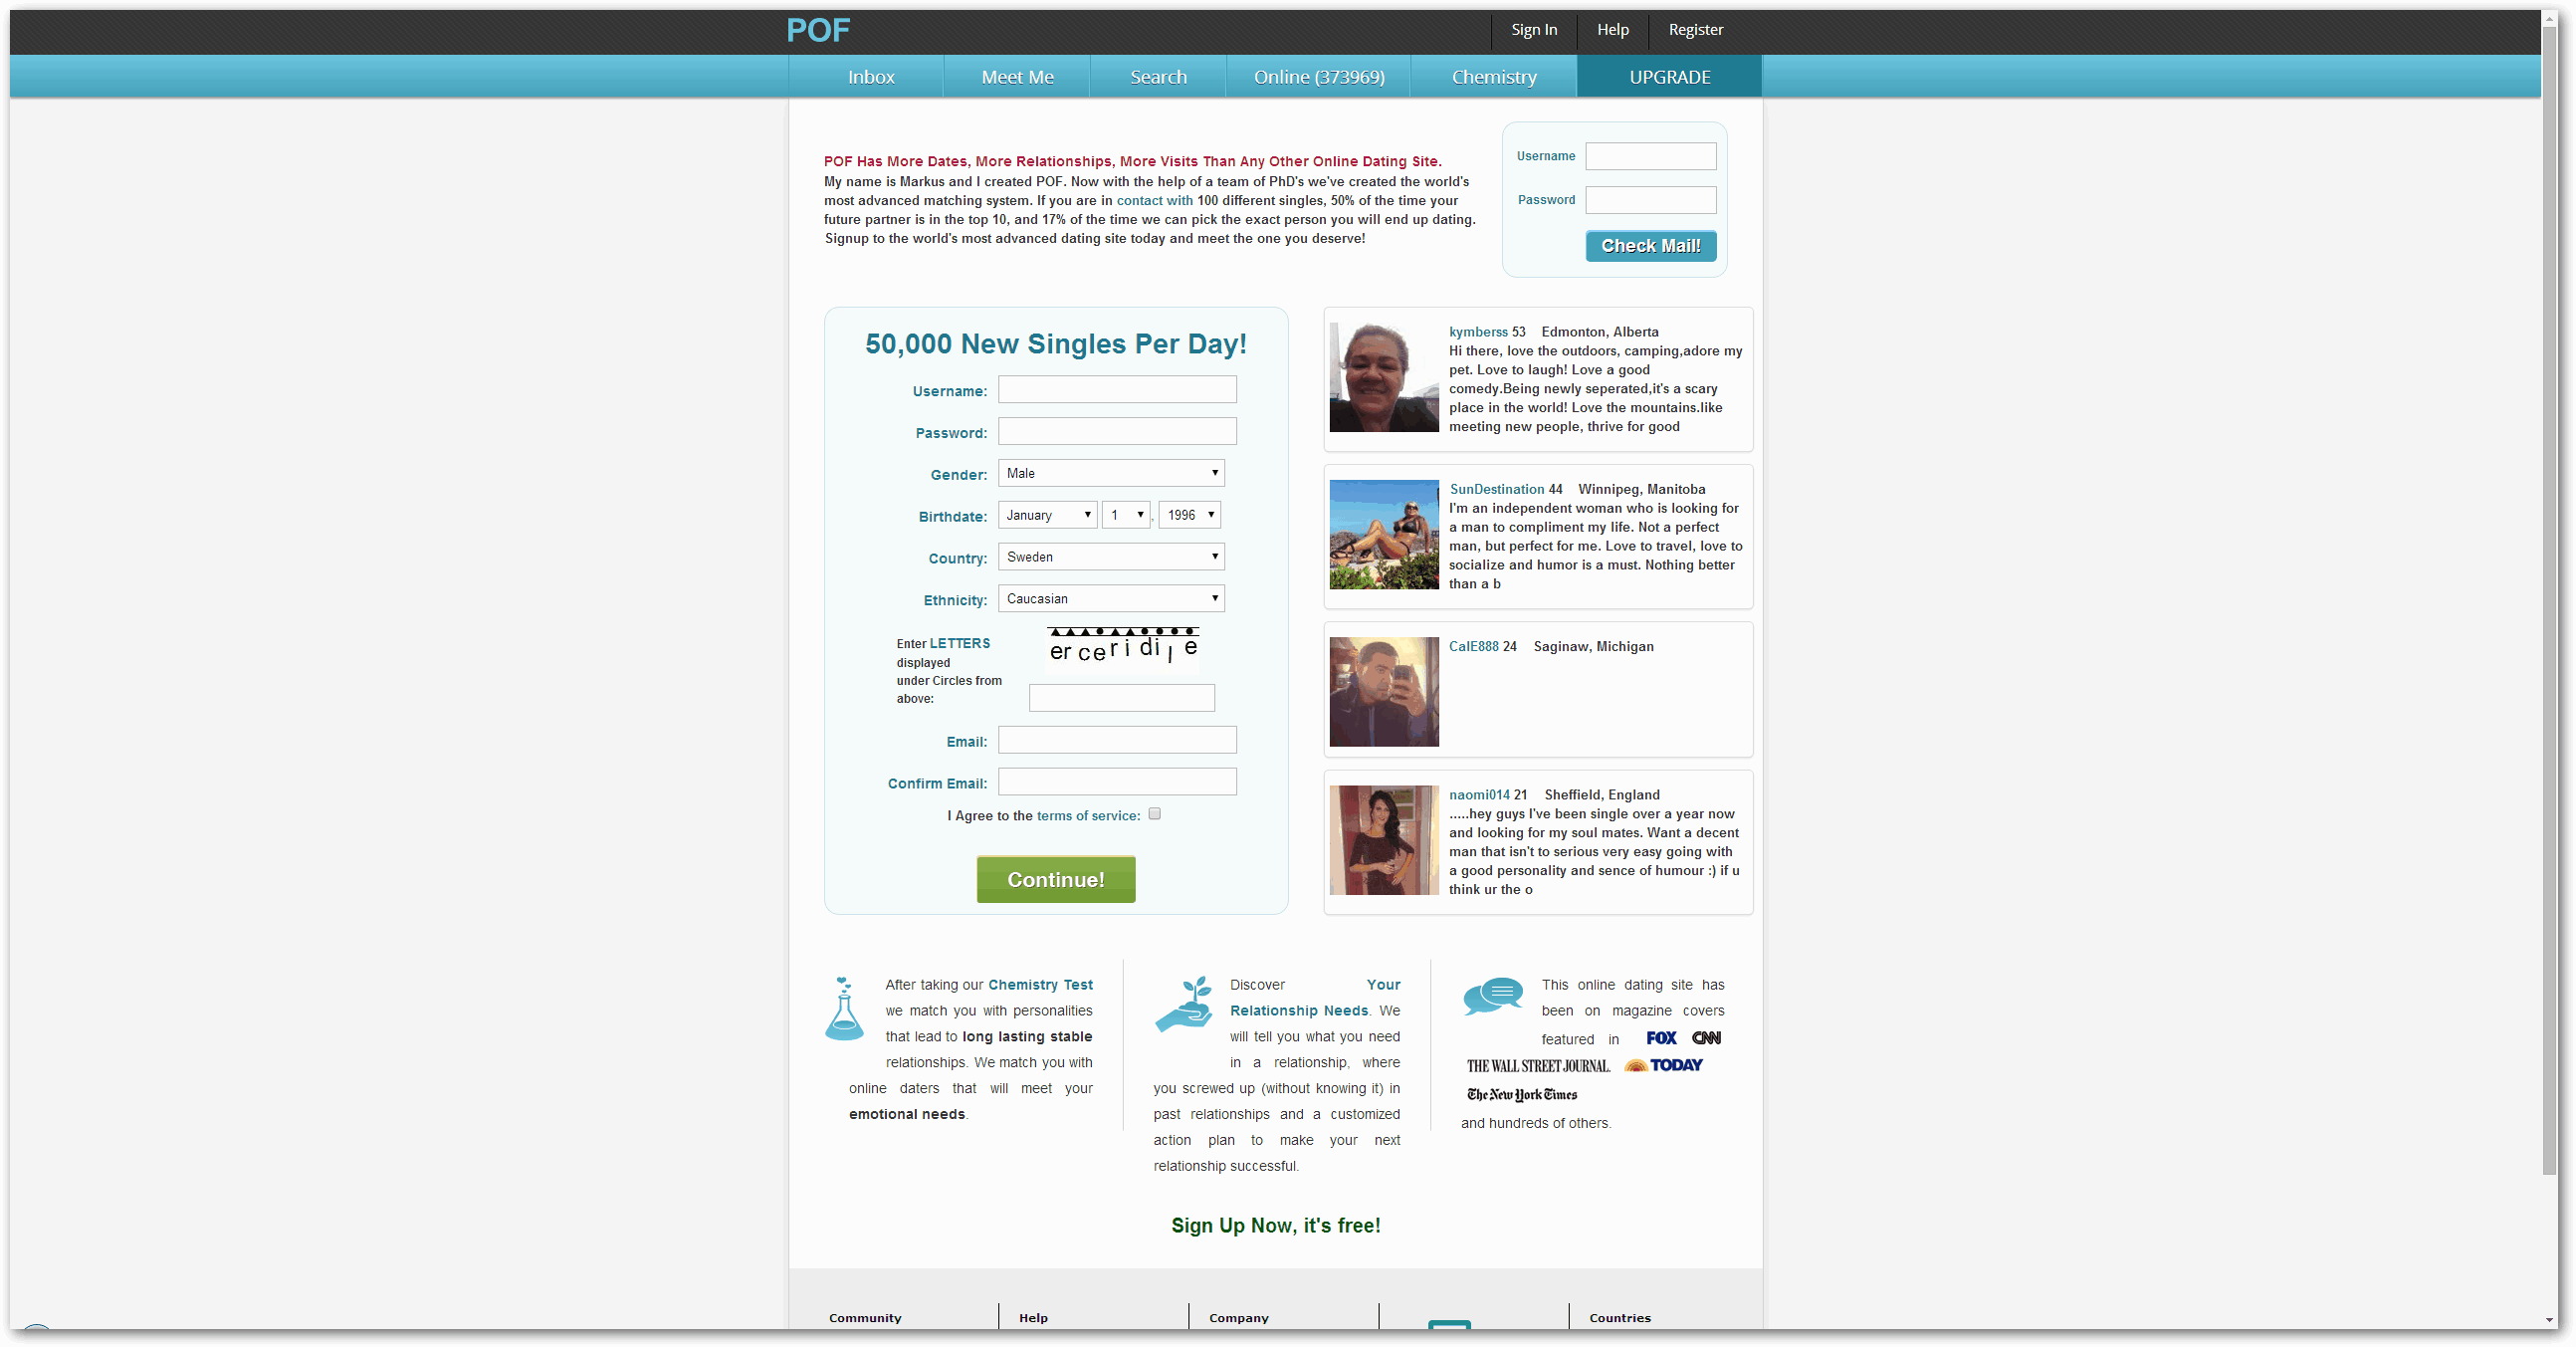The height and width of the screenshot is (1347, 2576).
Task: Open the Online (373969) tab
Action: [x=1319, y=77]
